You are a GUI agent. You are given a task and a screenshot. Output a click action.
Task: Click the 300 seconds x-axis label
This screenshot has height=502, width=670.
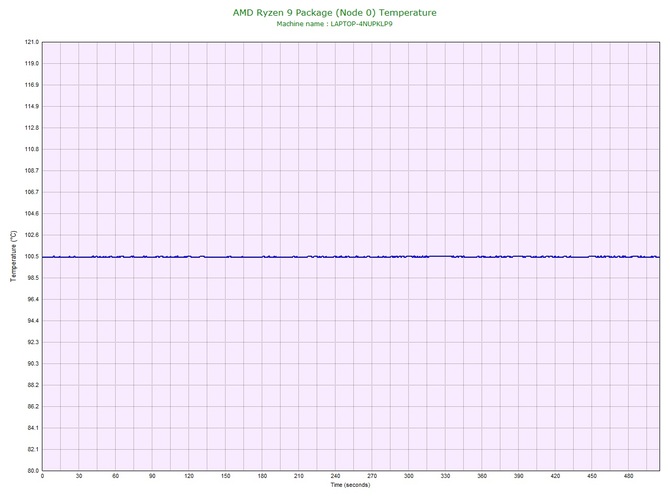pos(408,476)
